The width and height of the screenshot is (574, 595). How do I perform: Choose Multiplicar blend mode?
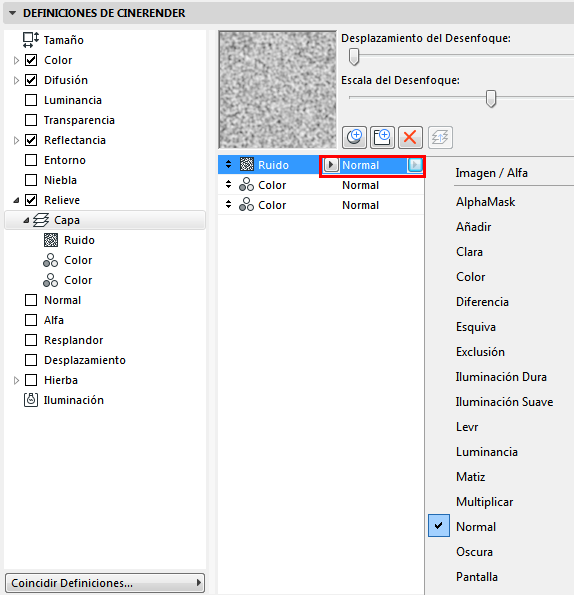[x=484, y=502]
